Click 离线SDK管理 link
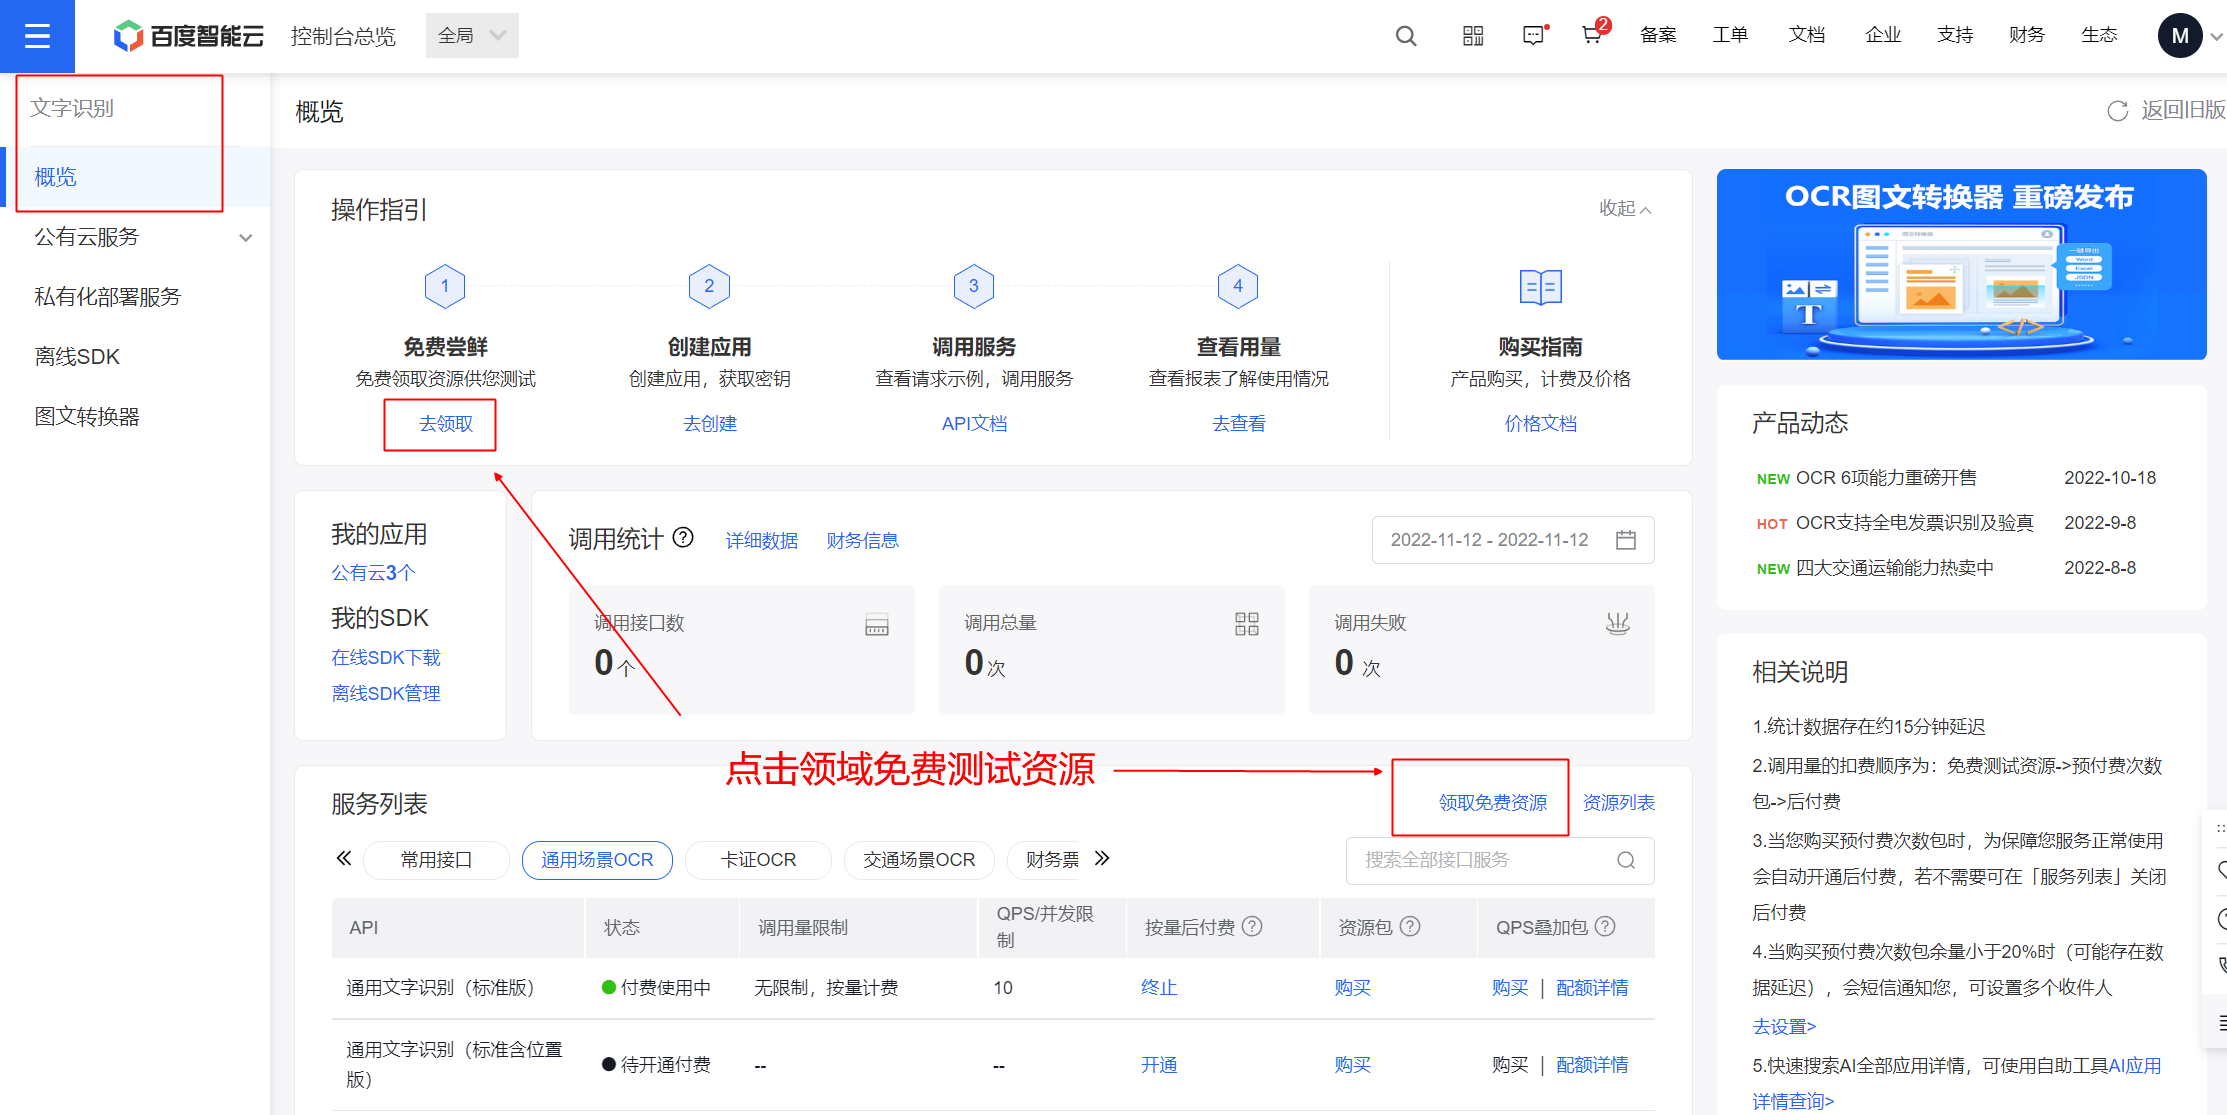2227x1115 pixels. [x=386, y=694]
